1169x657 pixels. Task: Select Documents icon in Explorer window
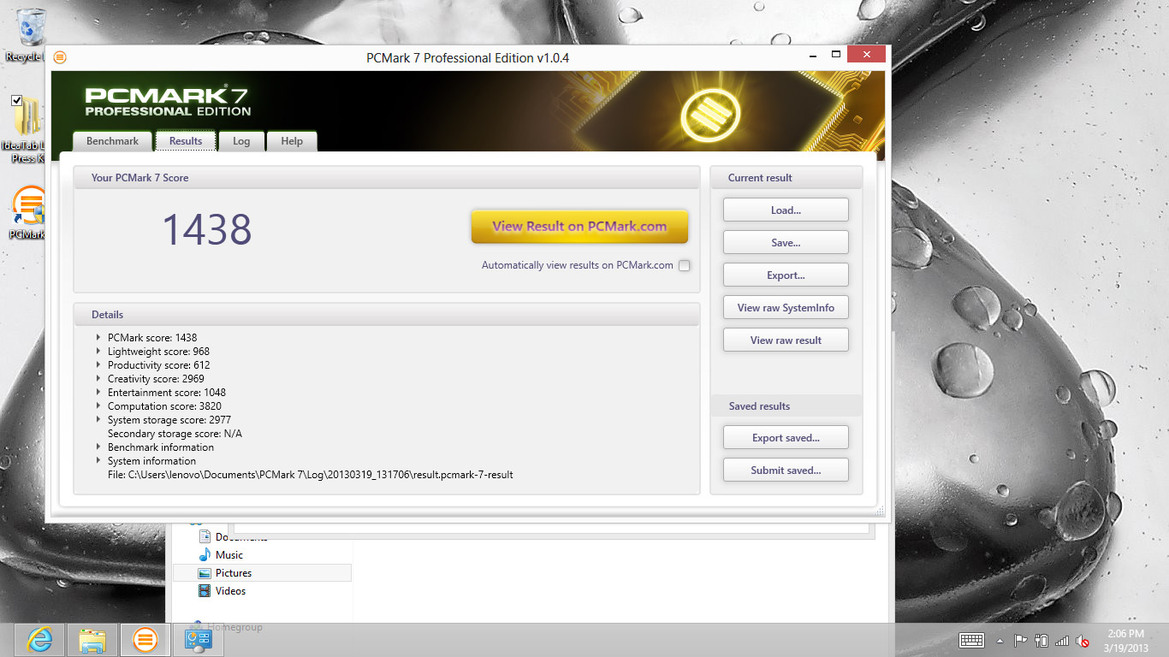(x=204, y=536)
